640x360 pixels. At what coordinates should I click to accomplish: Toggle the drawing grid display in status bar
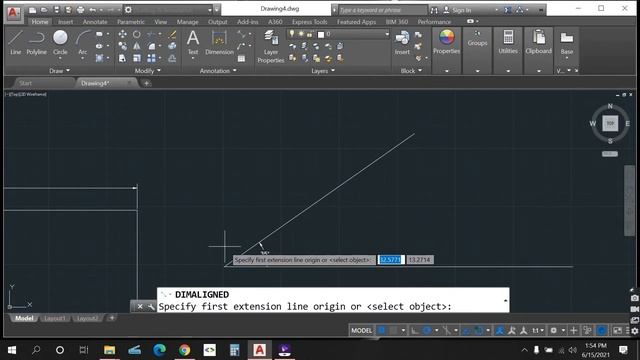point(382,330)
